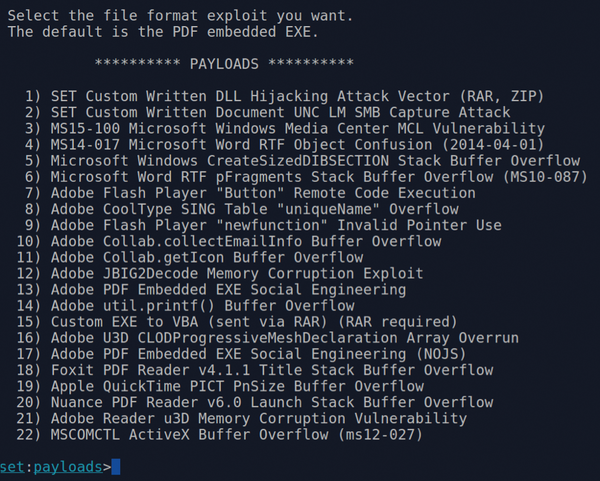Click the SET Custom Written DLL Hijacking entry
Screen dimensions: 600x481
pos(284,96)
